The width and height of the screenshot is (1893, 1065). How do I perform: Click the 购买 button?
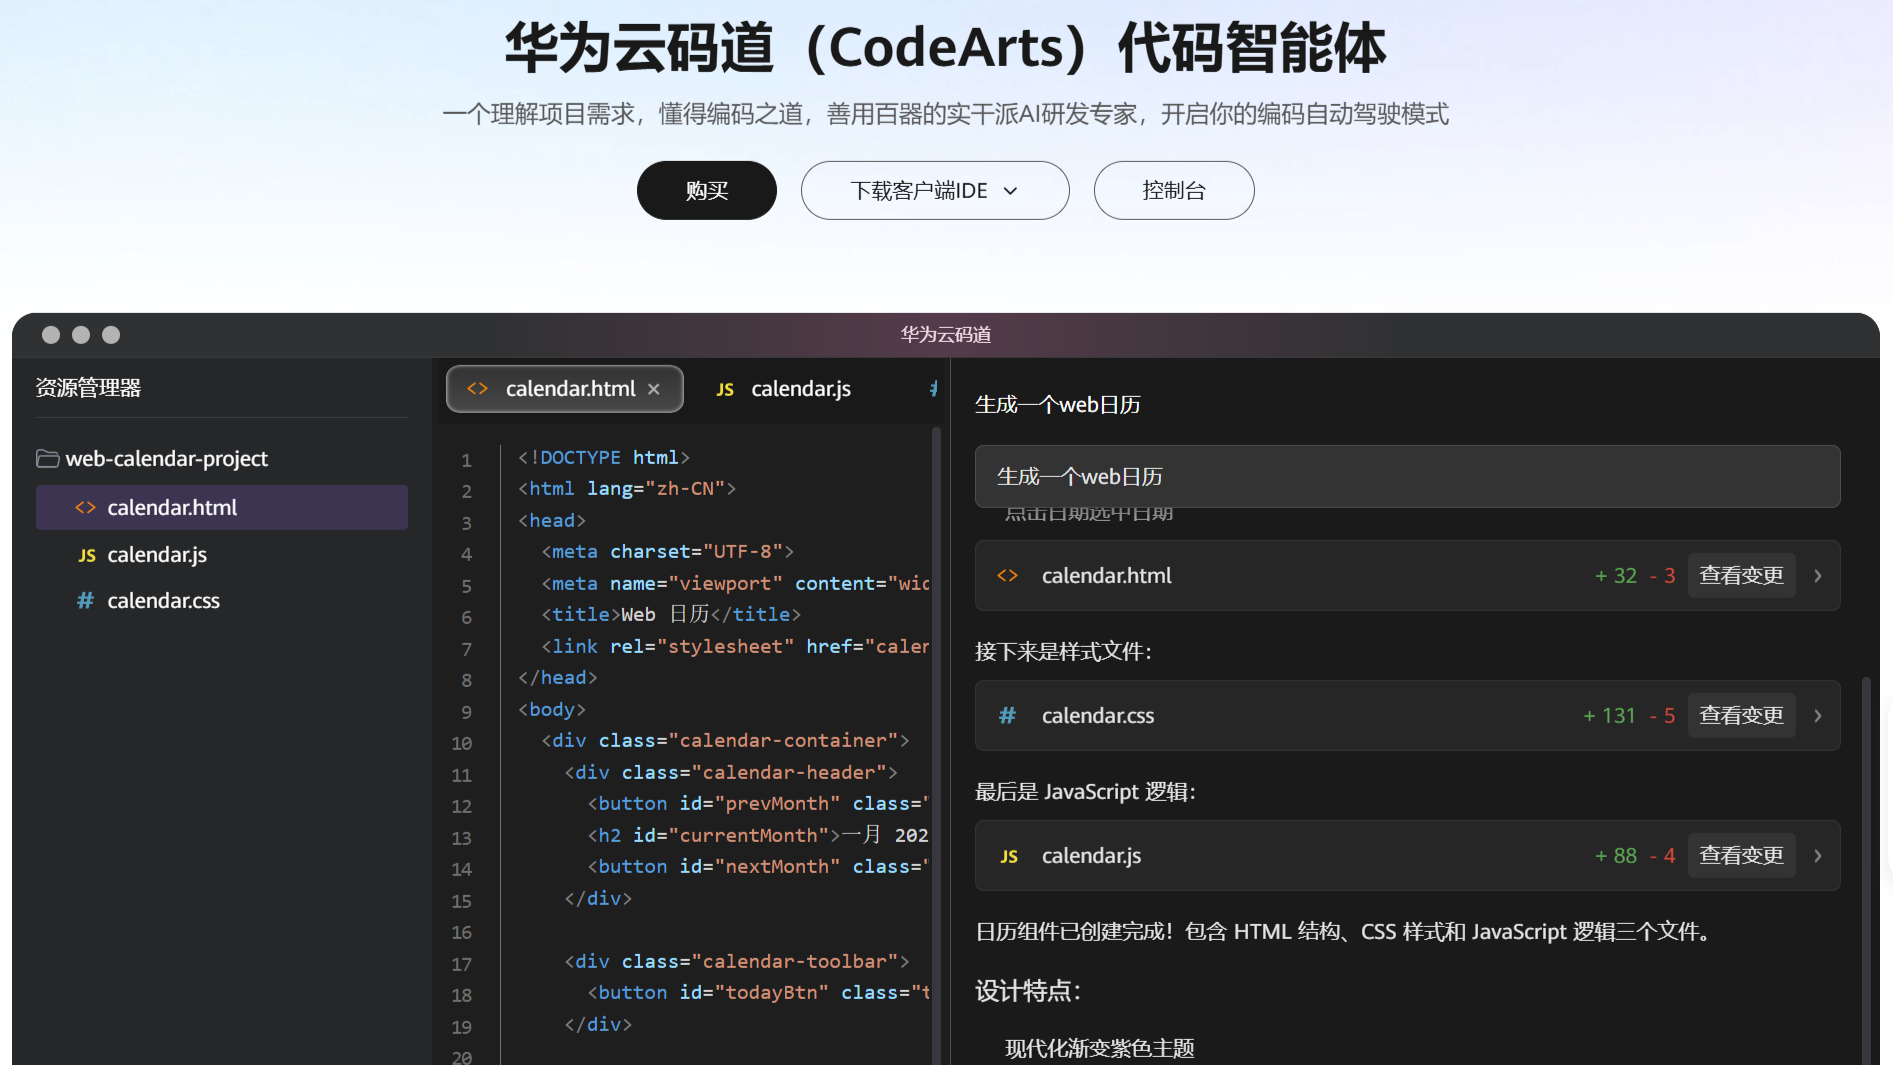click(706, 190)
